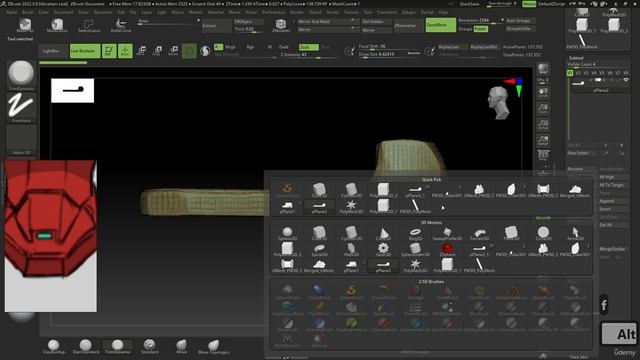The width and height of the screenshot is (640, 360).
Task: Pick the Helix3D primitive
Action: pyautogui.click(x=351, y=249)
